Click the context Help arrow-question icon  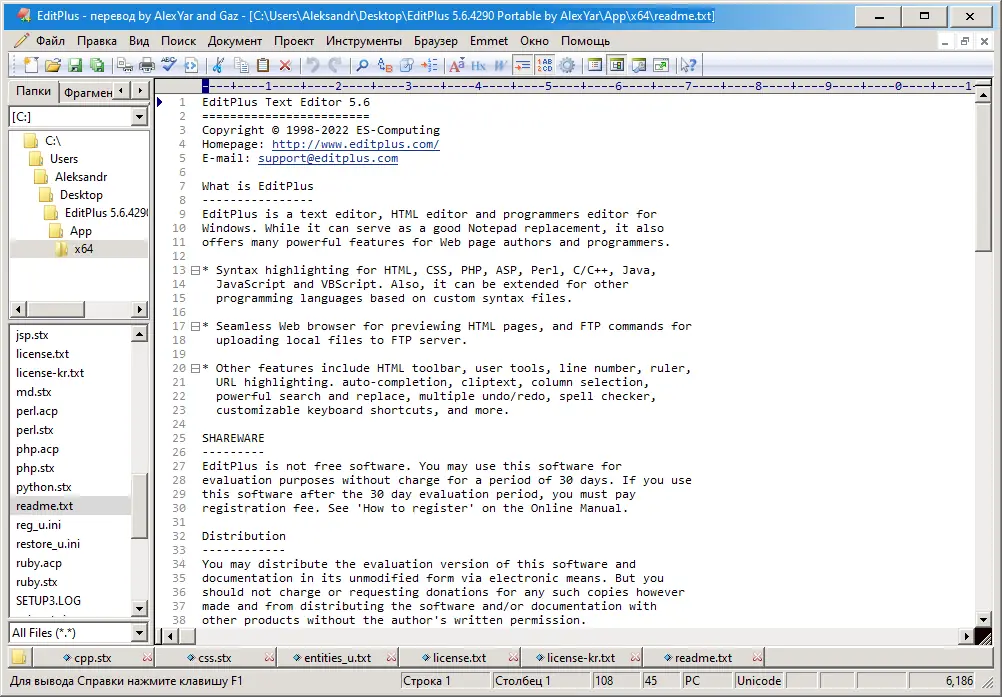coord(688,65)
